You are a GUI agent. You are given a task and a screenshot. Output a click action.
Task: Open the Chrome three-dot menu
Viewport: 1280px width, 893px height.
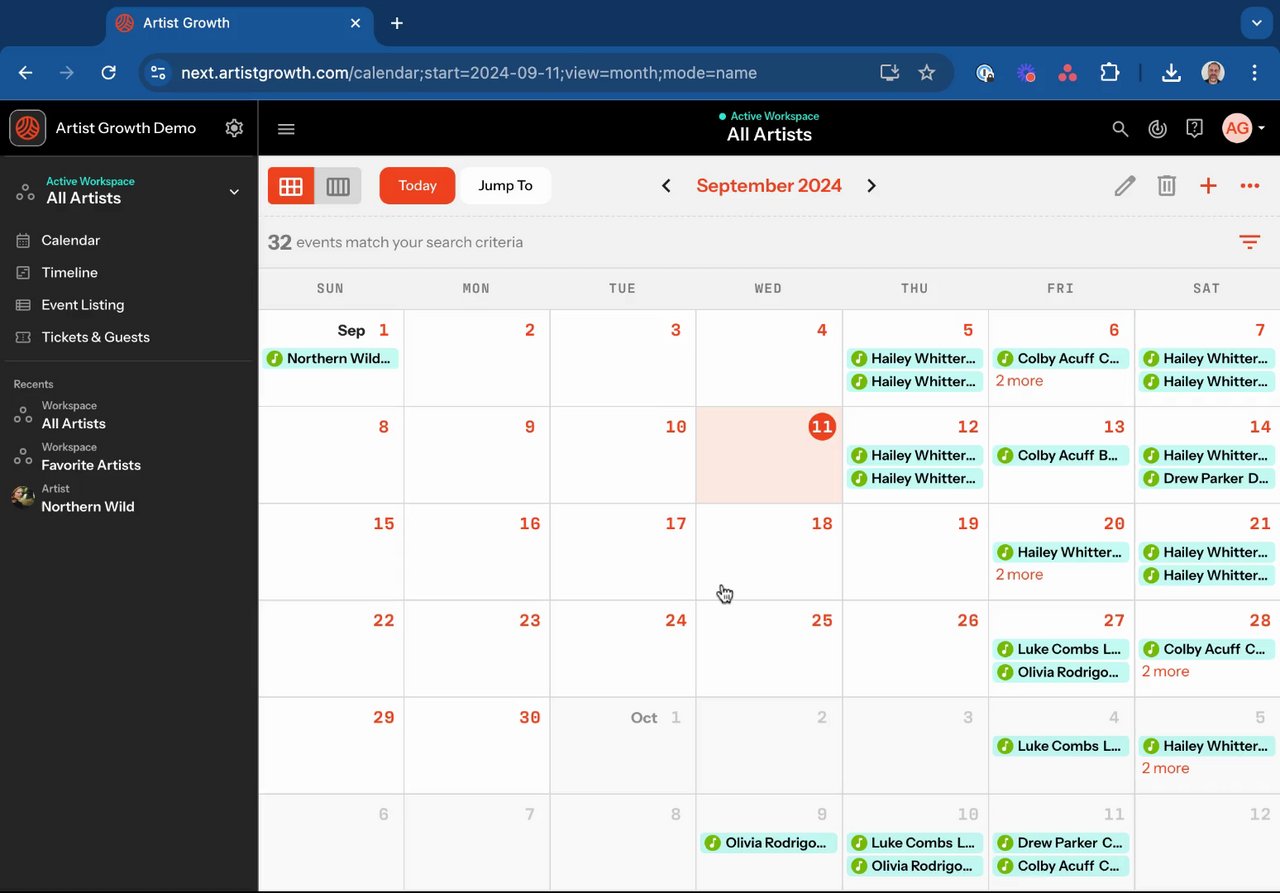coord(1254,73)
